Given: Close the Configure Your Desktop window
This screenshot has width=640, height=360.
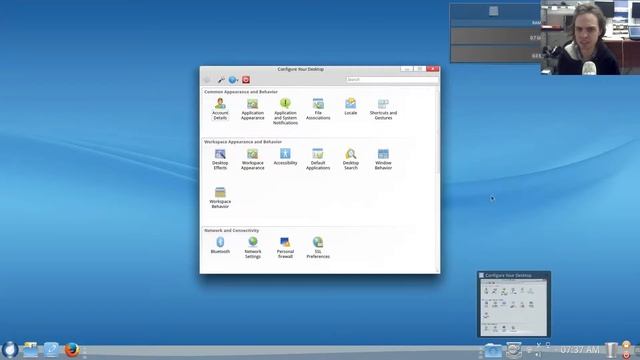Looking at the screenshot, I should pyautogui.click(x=432, y=69).
